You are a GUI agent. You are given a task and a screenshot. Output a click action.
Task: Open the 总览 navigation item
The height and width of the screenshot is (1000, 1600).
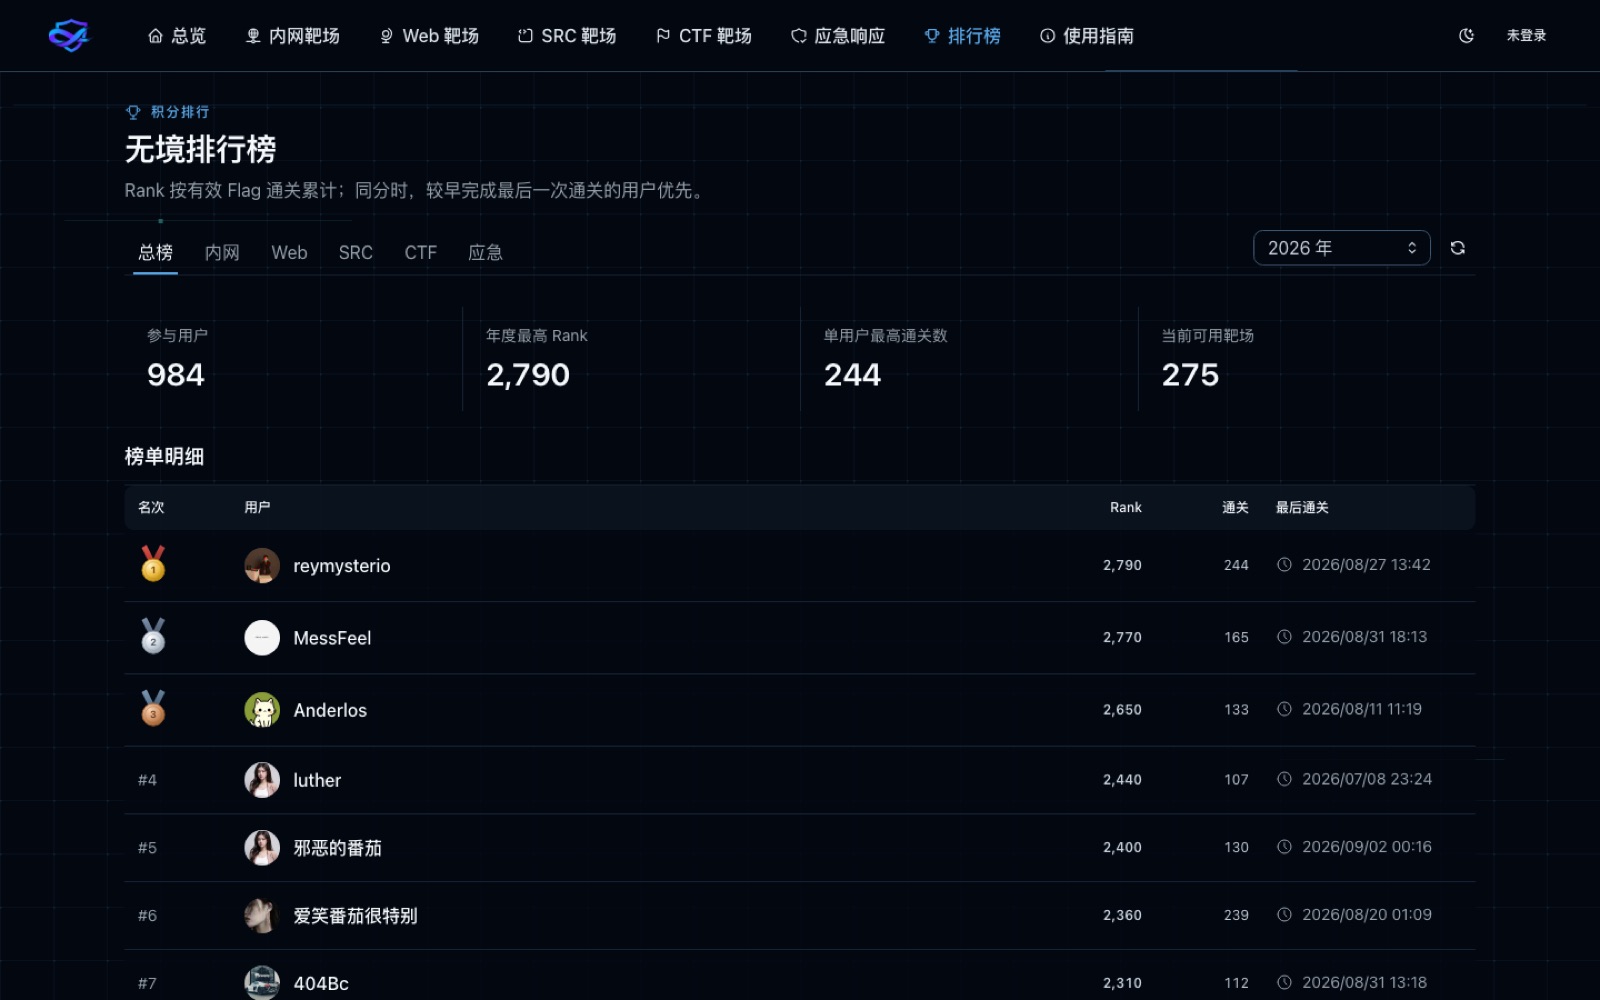(x=177, y=36)
